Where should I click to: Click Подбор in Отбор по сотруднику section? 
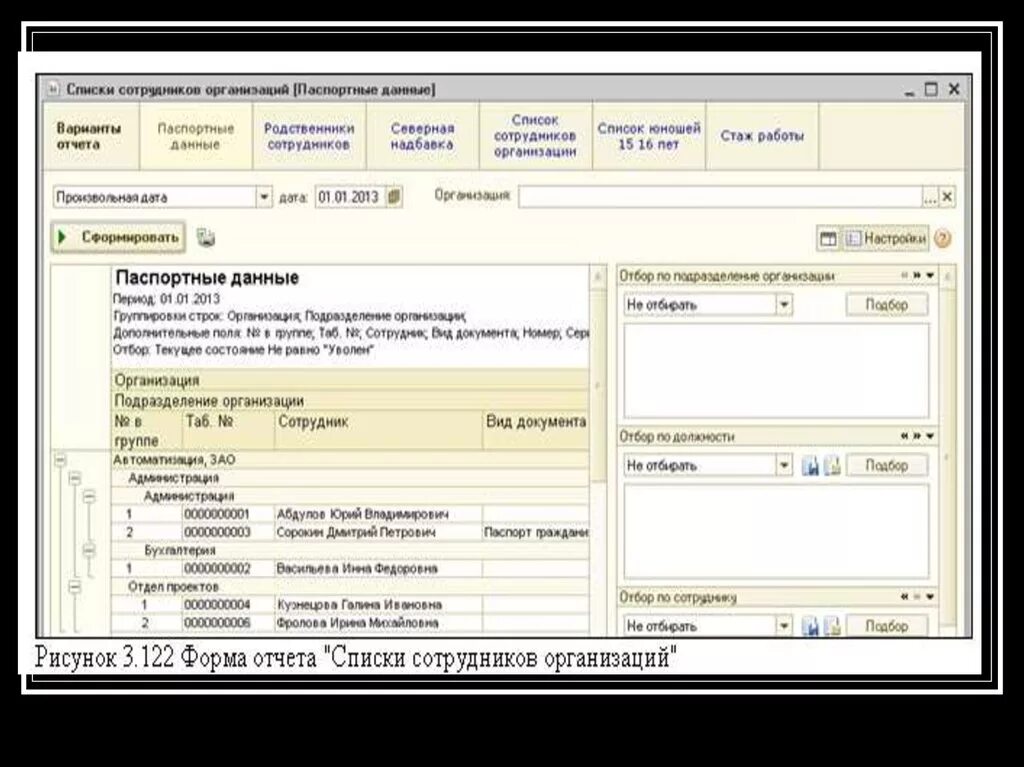(887, 627)
